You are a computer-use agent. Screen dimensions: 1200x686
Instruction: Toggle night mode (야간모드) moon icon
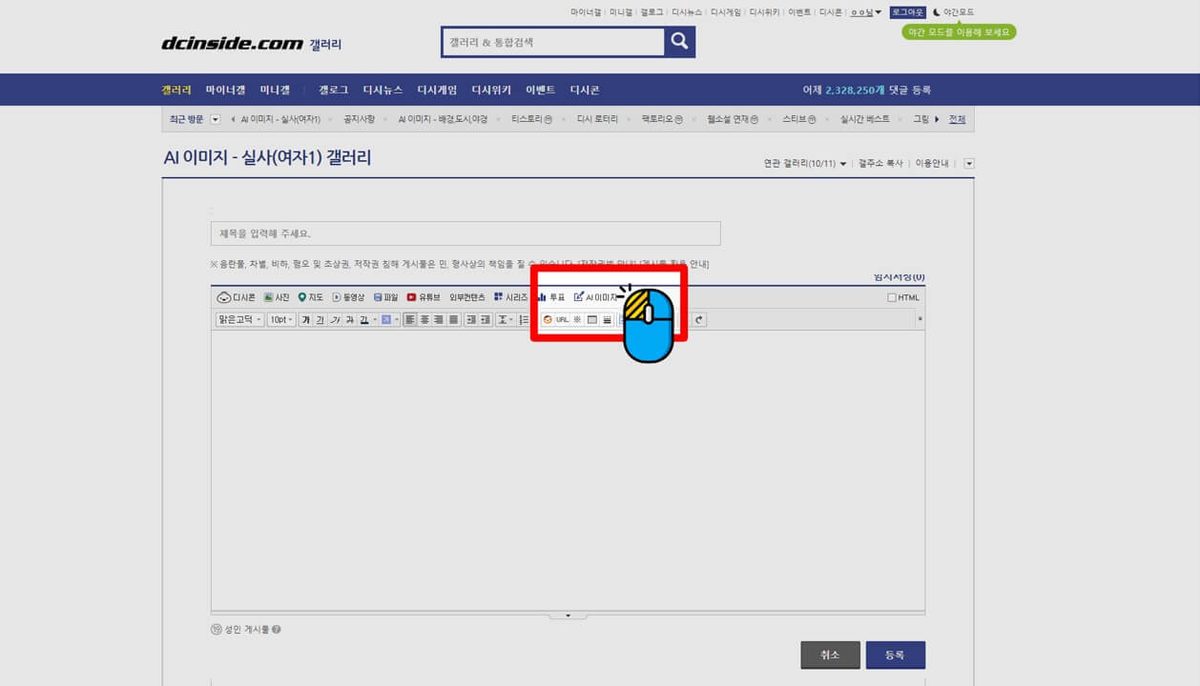(936, 12)
